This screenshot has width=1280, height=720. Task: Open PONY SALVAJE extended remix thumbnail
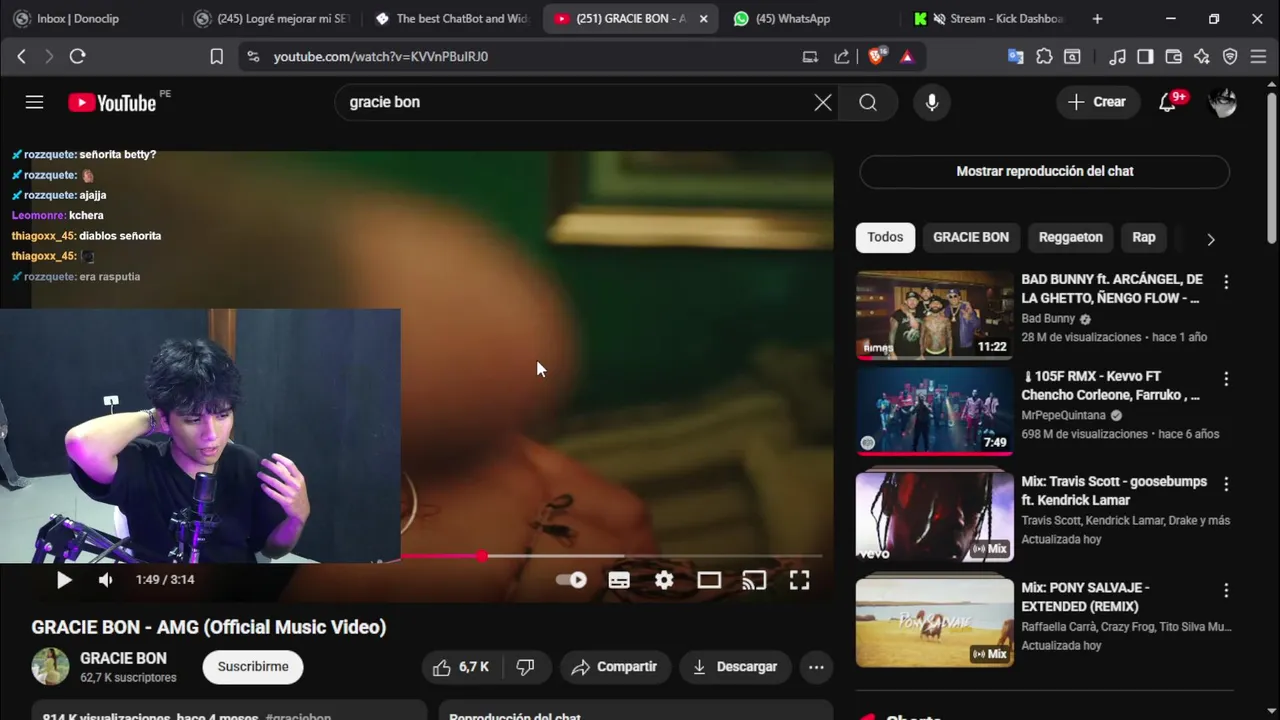point(934,622)
